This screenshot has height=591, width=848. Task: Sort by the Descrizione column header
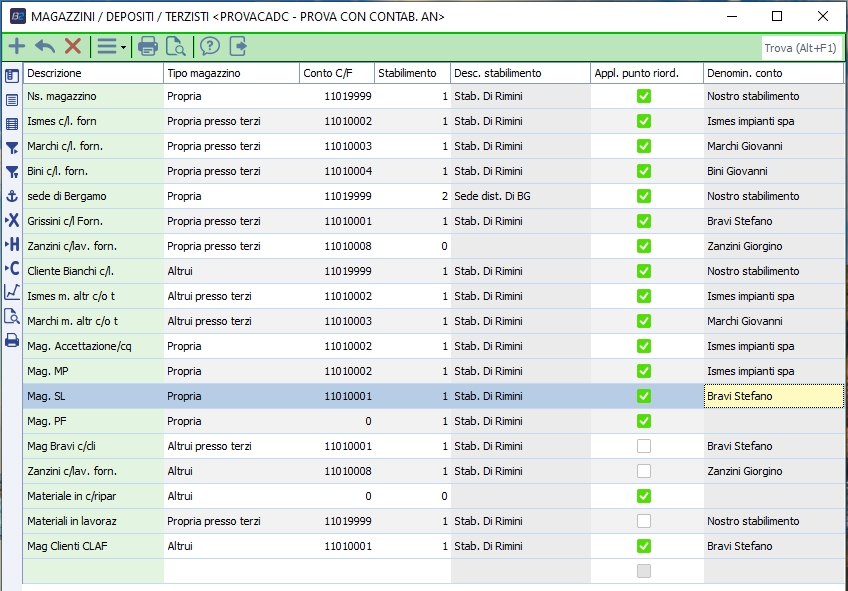[93, 73]
